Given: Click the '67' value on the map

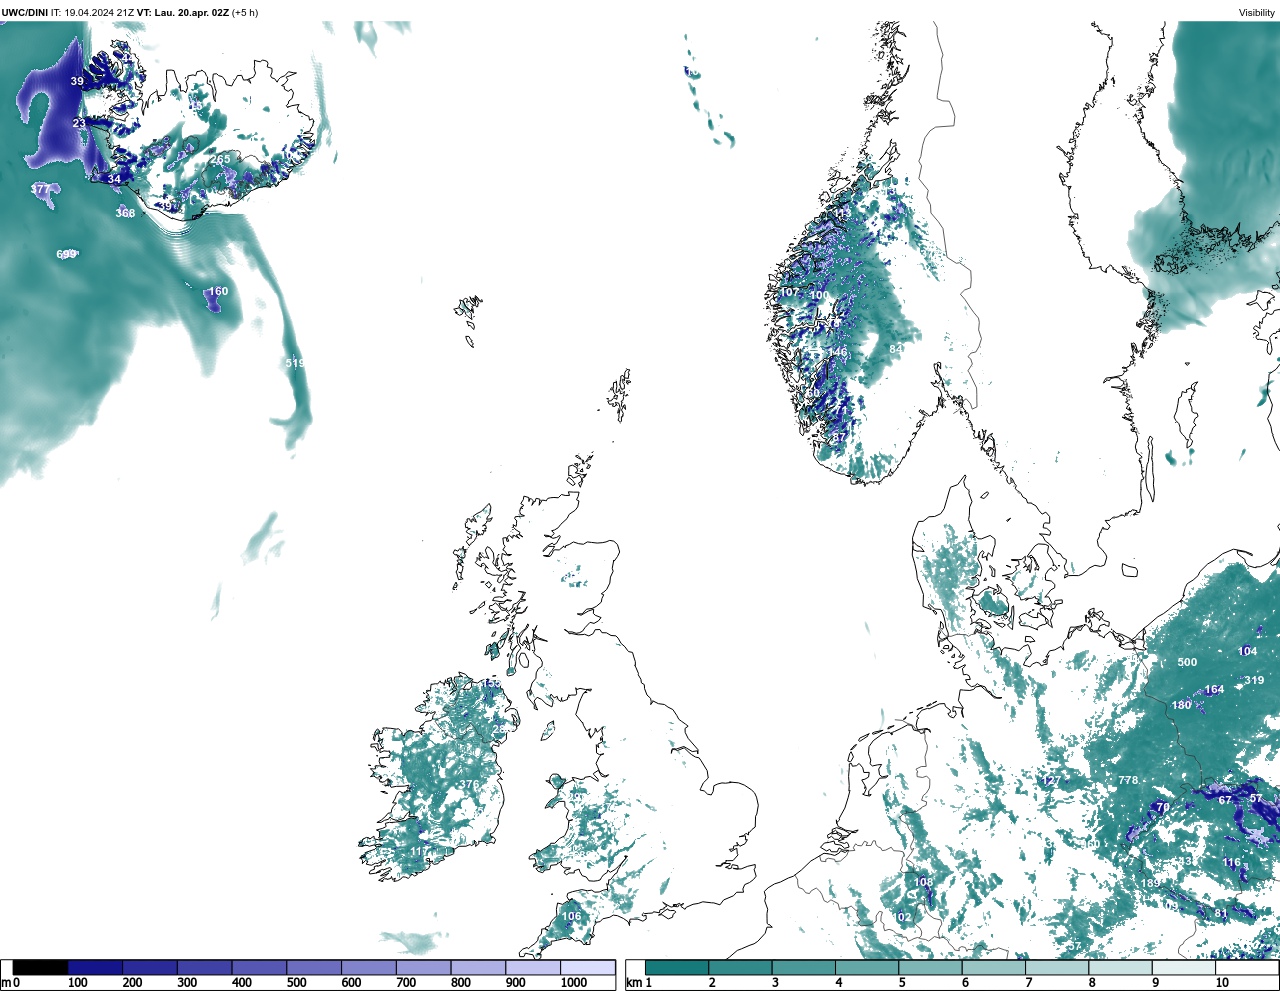Looking at the screenshot, I should (1225, 799).
